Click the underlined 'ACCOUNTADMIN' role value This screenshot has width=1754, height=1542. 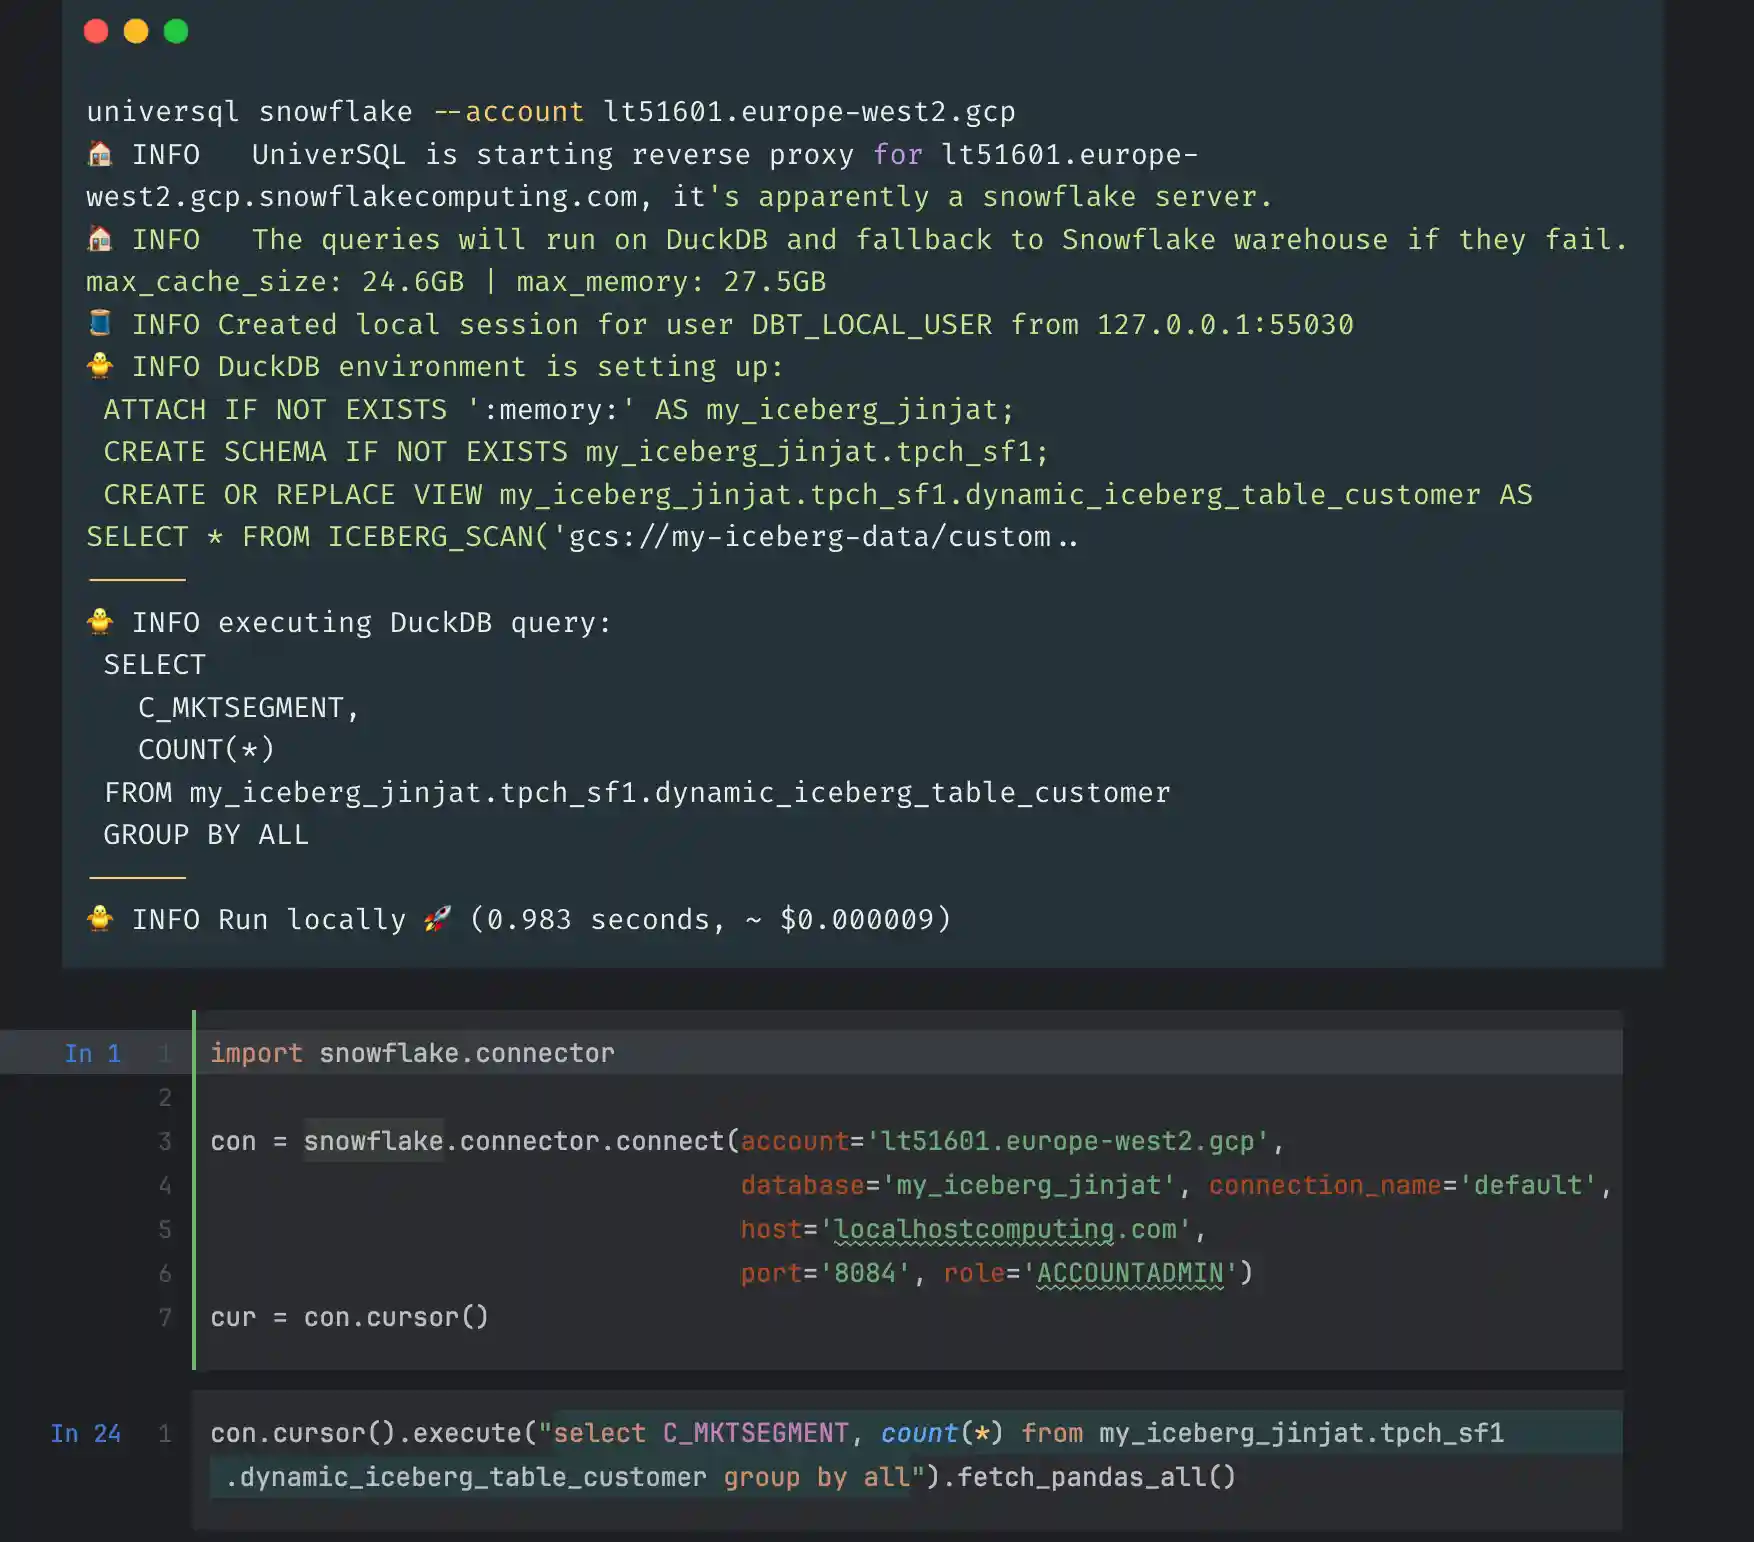point(1130,1273)
